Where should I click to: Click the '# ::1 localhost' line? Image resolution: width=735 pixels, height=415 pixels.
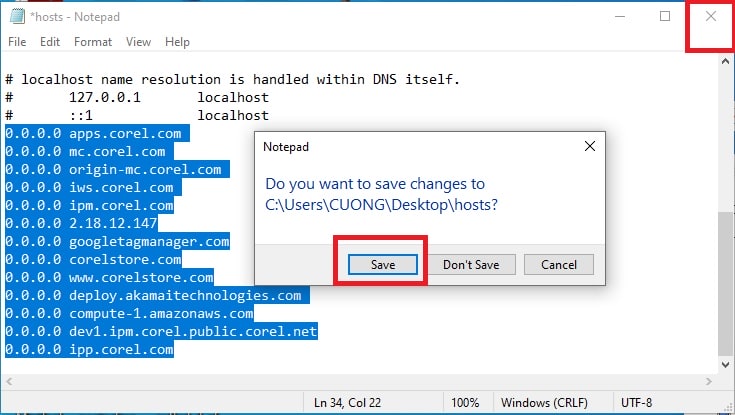(137, 115)
